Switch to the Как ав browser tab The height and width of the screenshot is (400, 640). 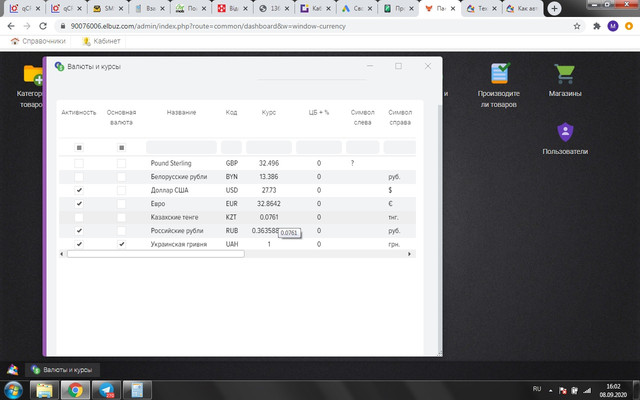[522, 8]
